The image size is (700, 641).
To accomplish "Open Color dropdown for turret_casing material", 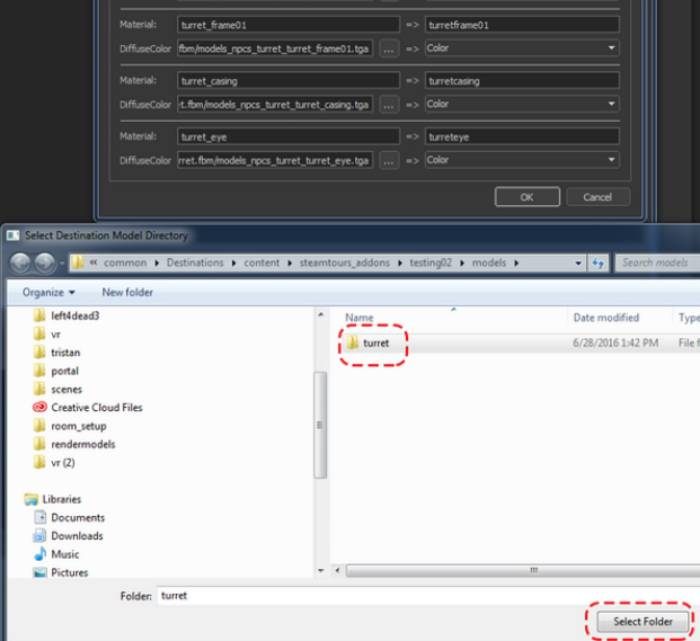I will [x=521, y=104].
